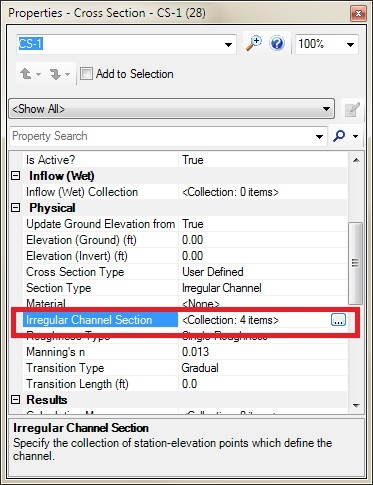Go to next element using down arrow icon

click(55, 74)
